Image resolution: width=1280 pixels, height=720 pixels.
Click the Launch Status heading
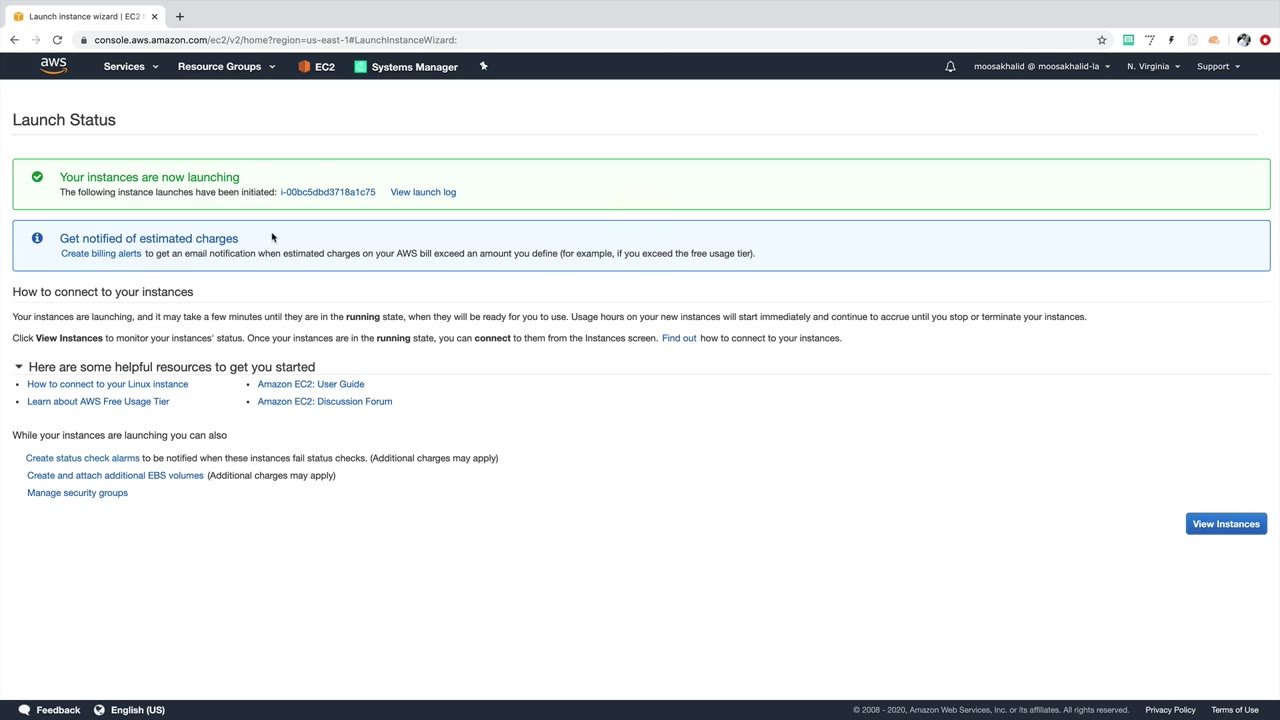[x=64, y=120]
